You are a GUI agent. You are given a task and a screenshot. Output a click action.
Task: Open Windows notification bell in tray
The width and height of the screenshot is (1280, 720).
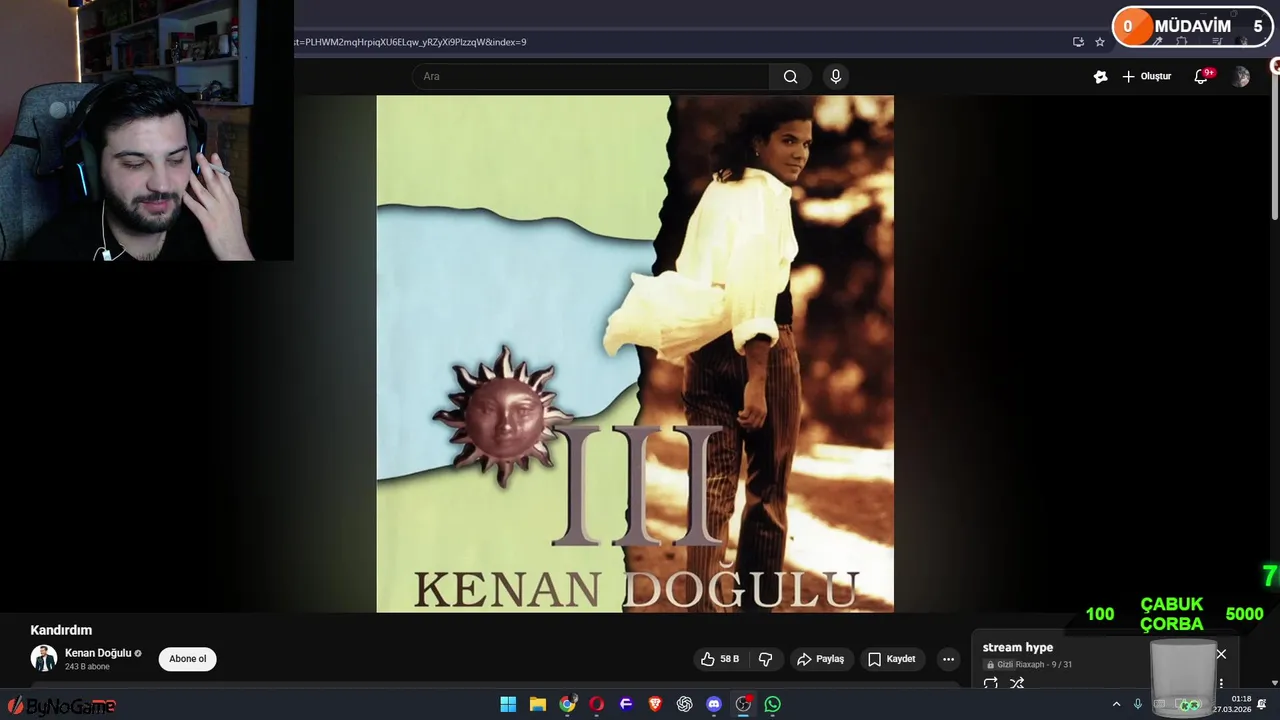[1263, 704]
